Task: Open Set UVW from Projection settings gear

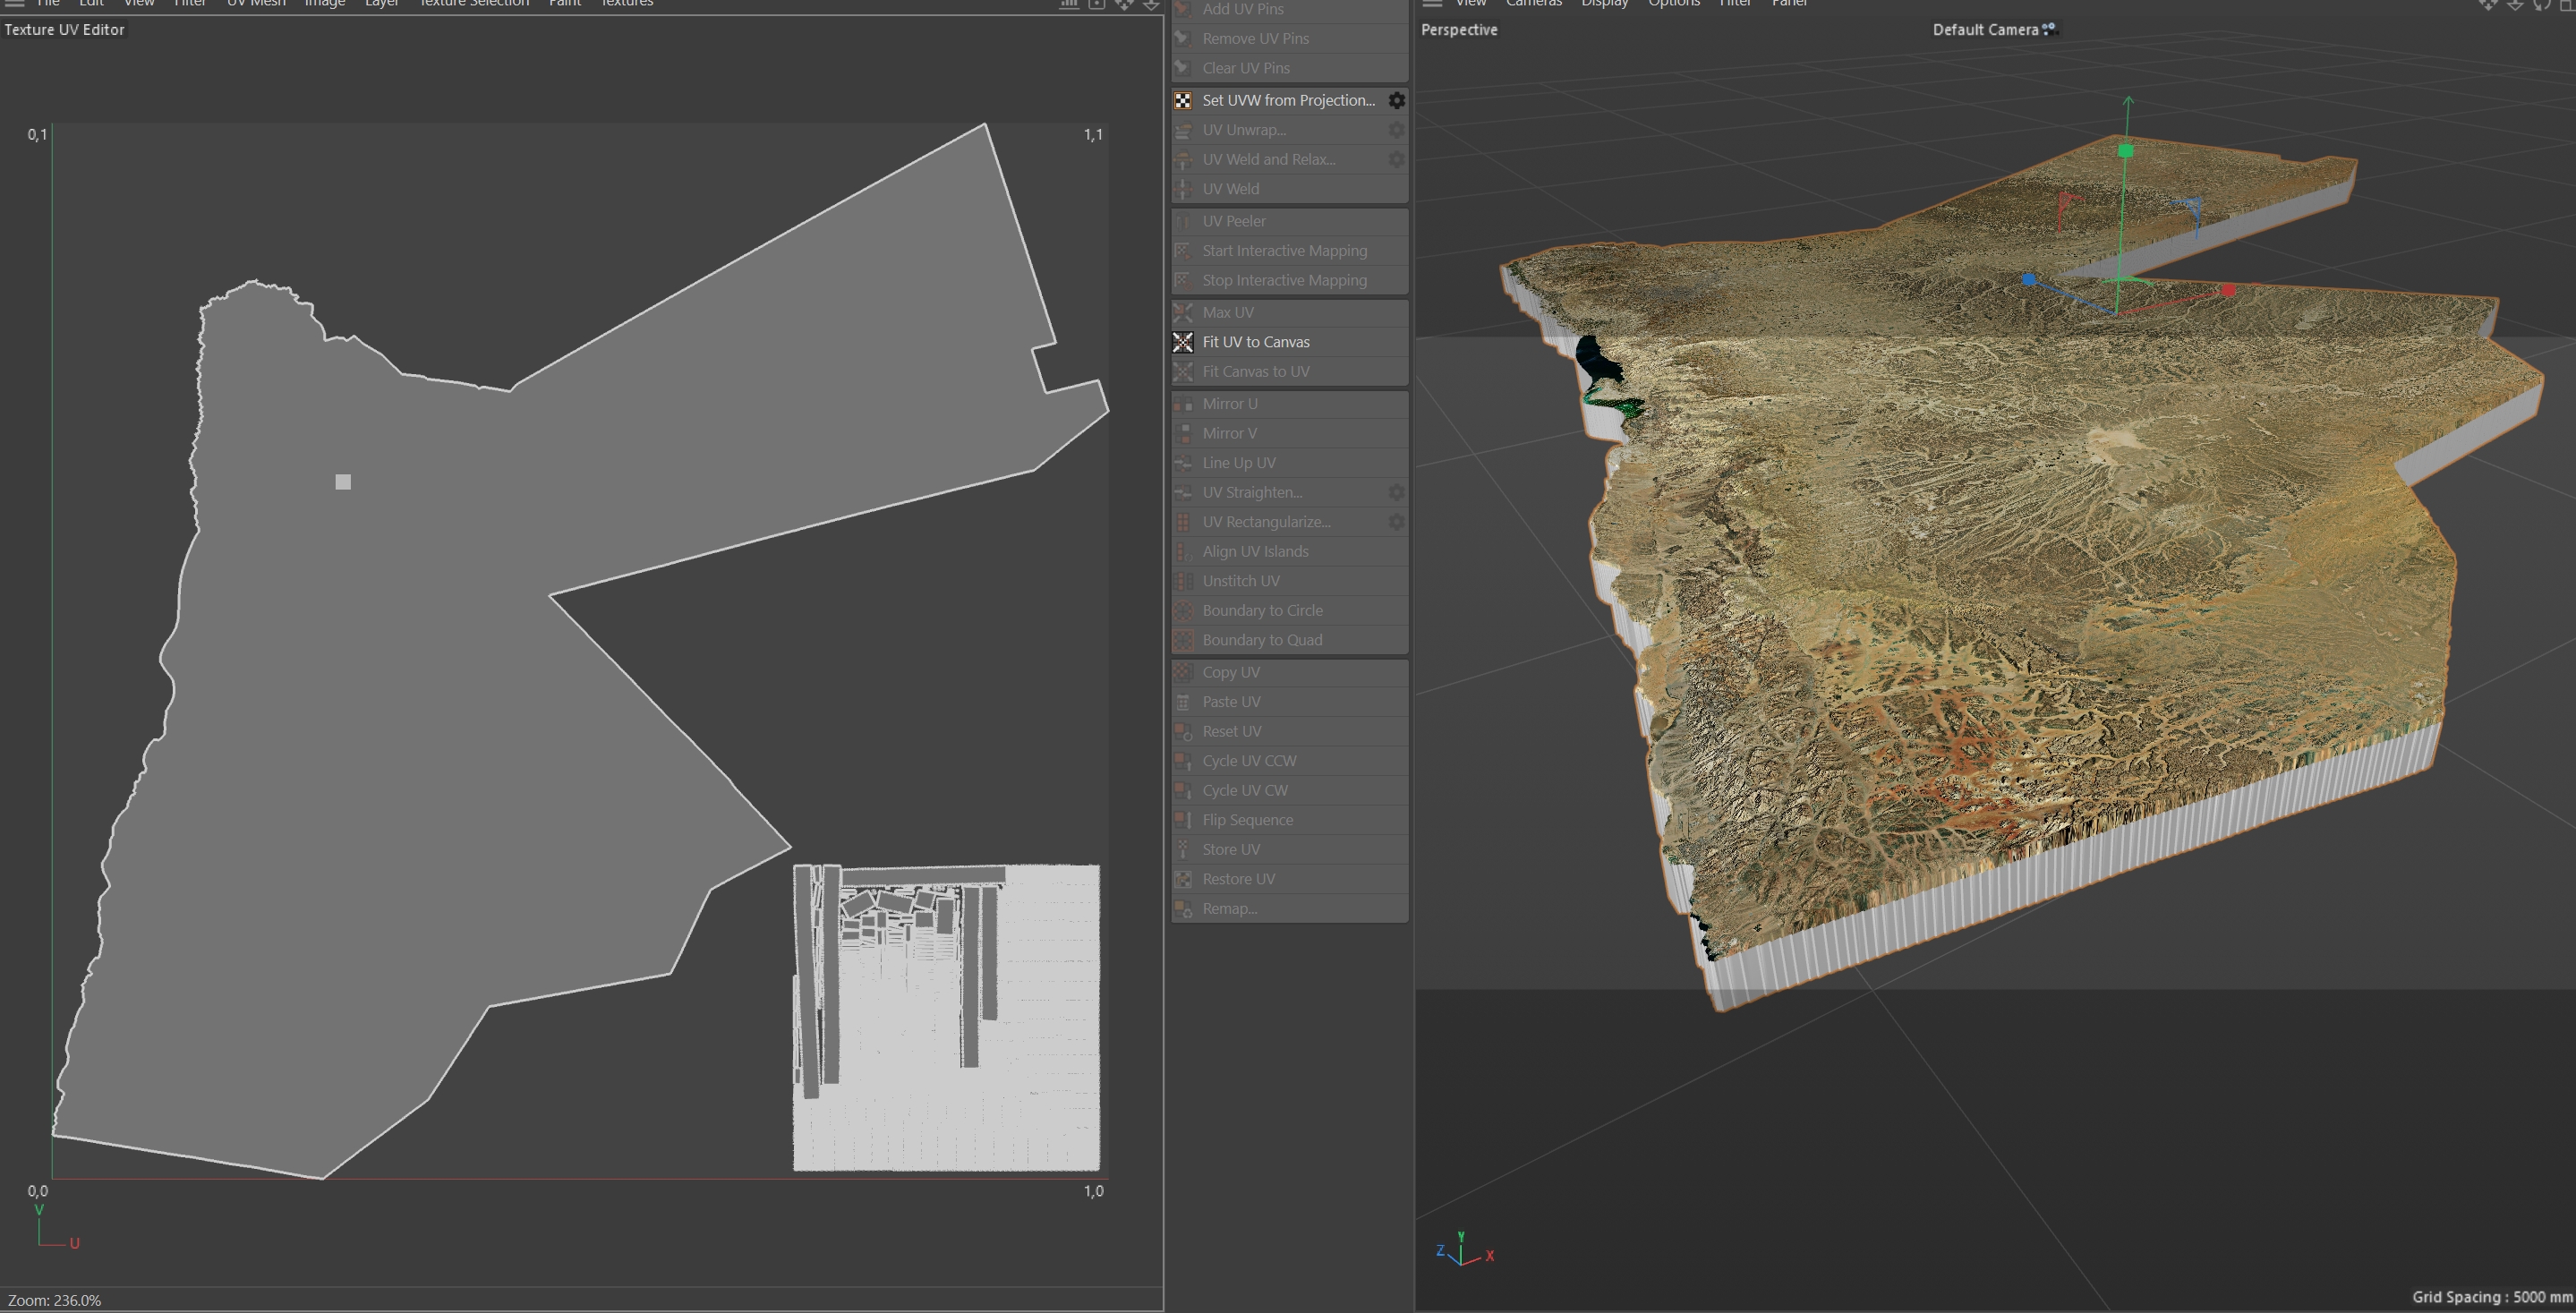Action: (x=1396, y=101)
